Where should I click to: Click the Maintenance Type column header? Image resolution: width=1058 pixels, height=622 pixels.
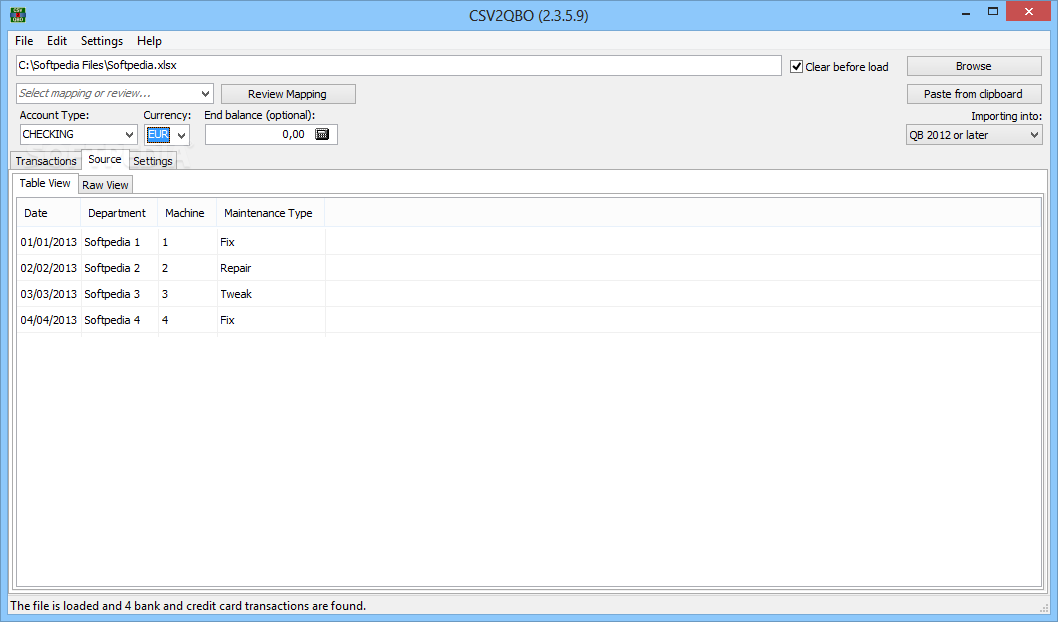(270, 213)
